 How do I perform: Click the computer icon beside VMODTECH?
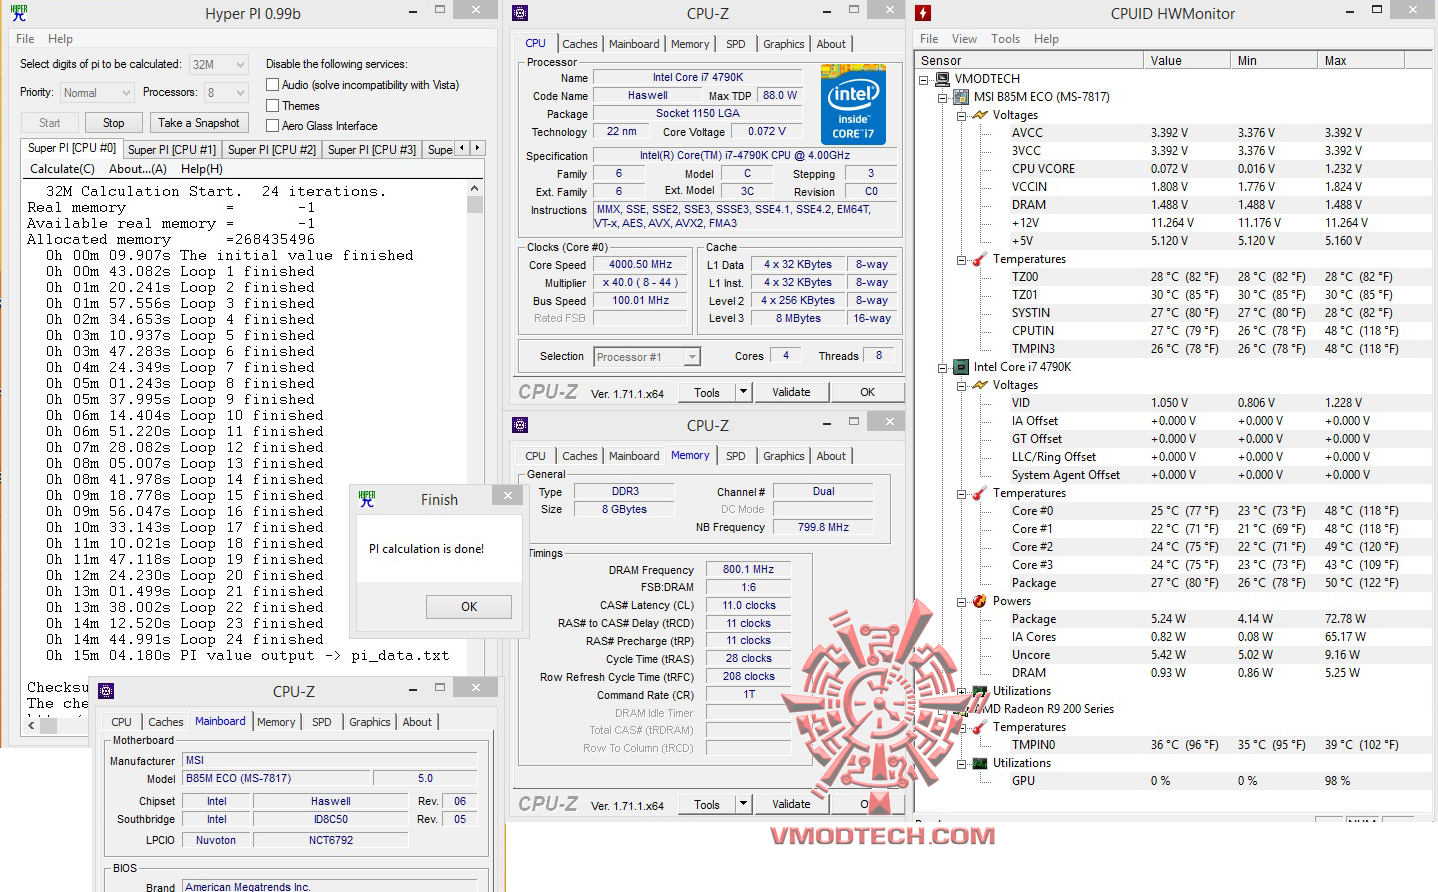click(x=943, y=79)
